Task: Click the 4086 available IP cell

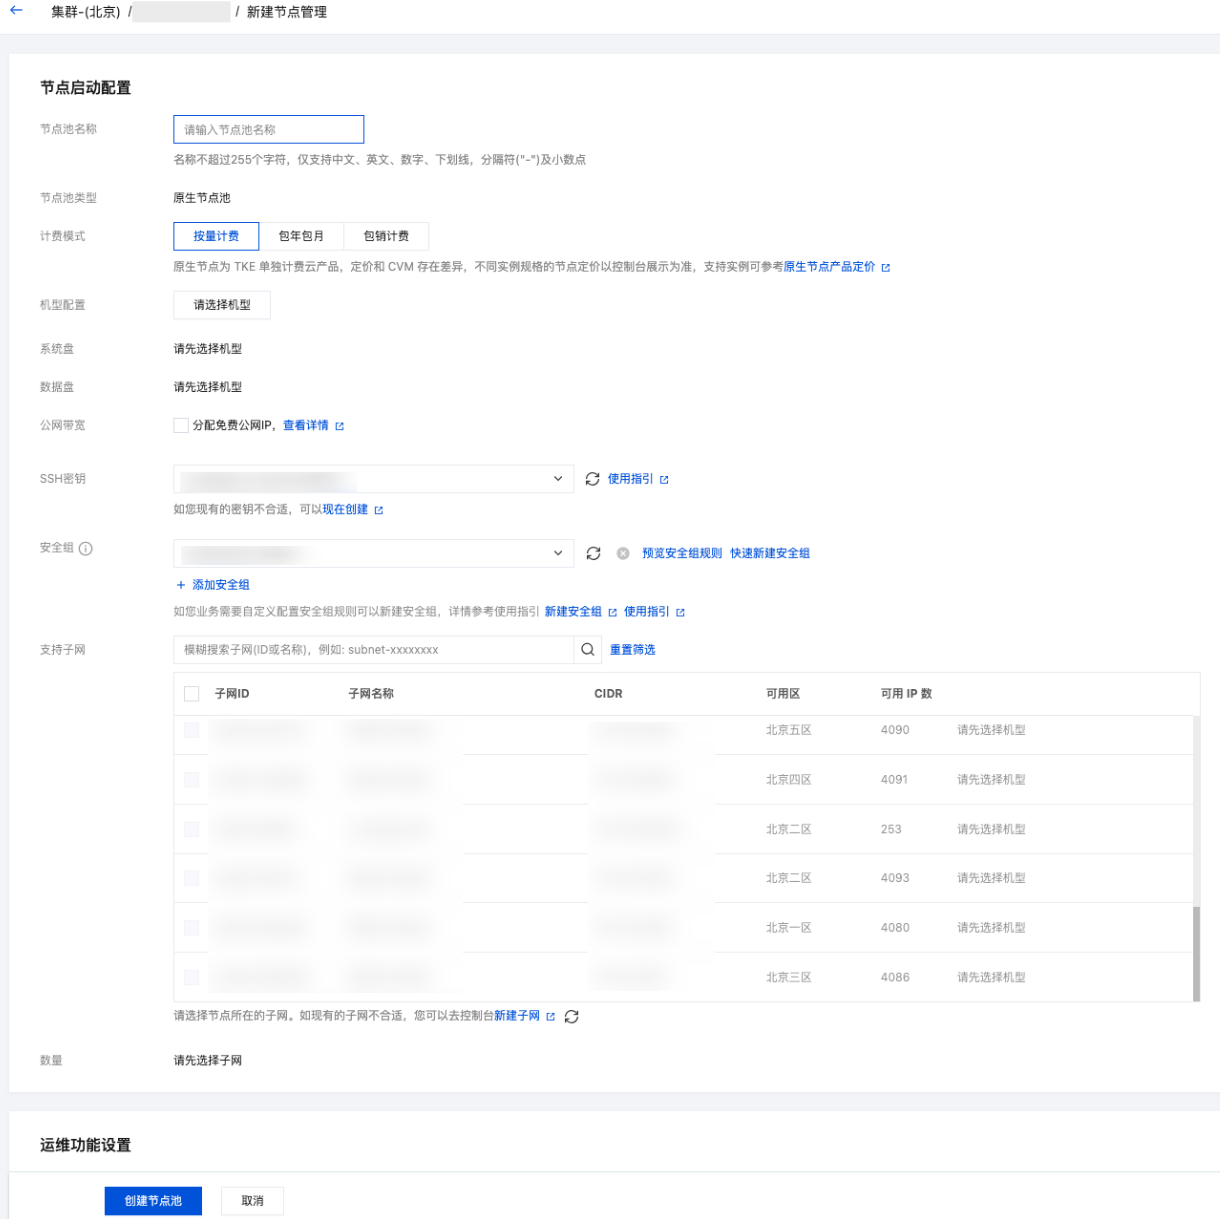Action: (895, 977)
